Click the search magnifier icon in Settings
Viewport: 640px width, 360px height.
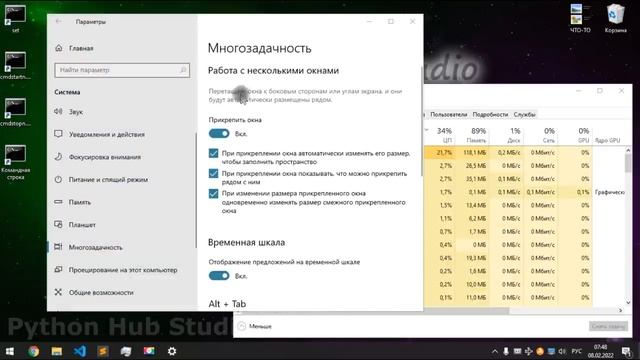point(183,70)
